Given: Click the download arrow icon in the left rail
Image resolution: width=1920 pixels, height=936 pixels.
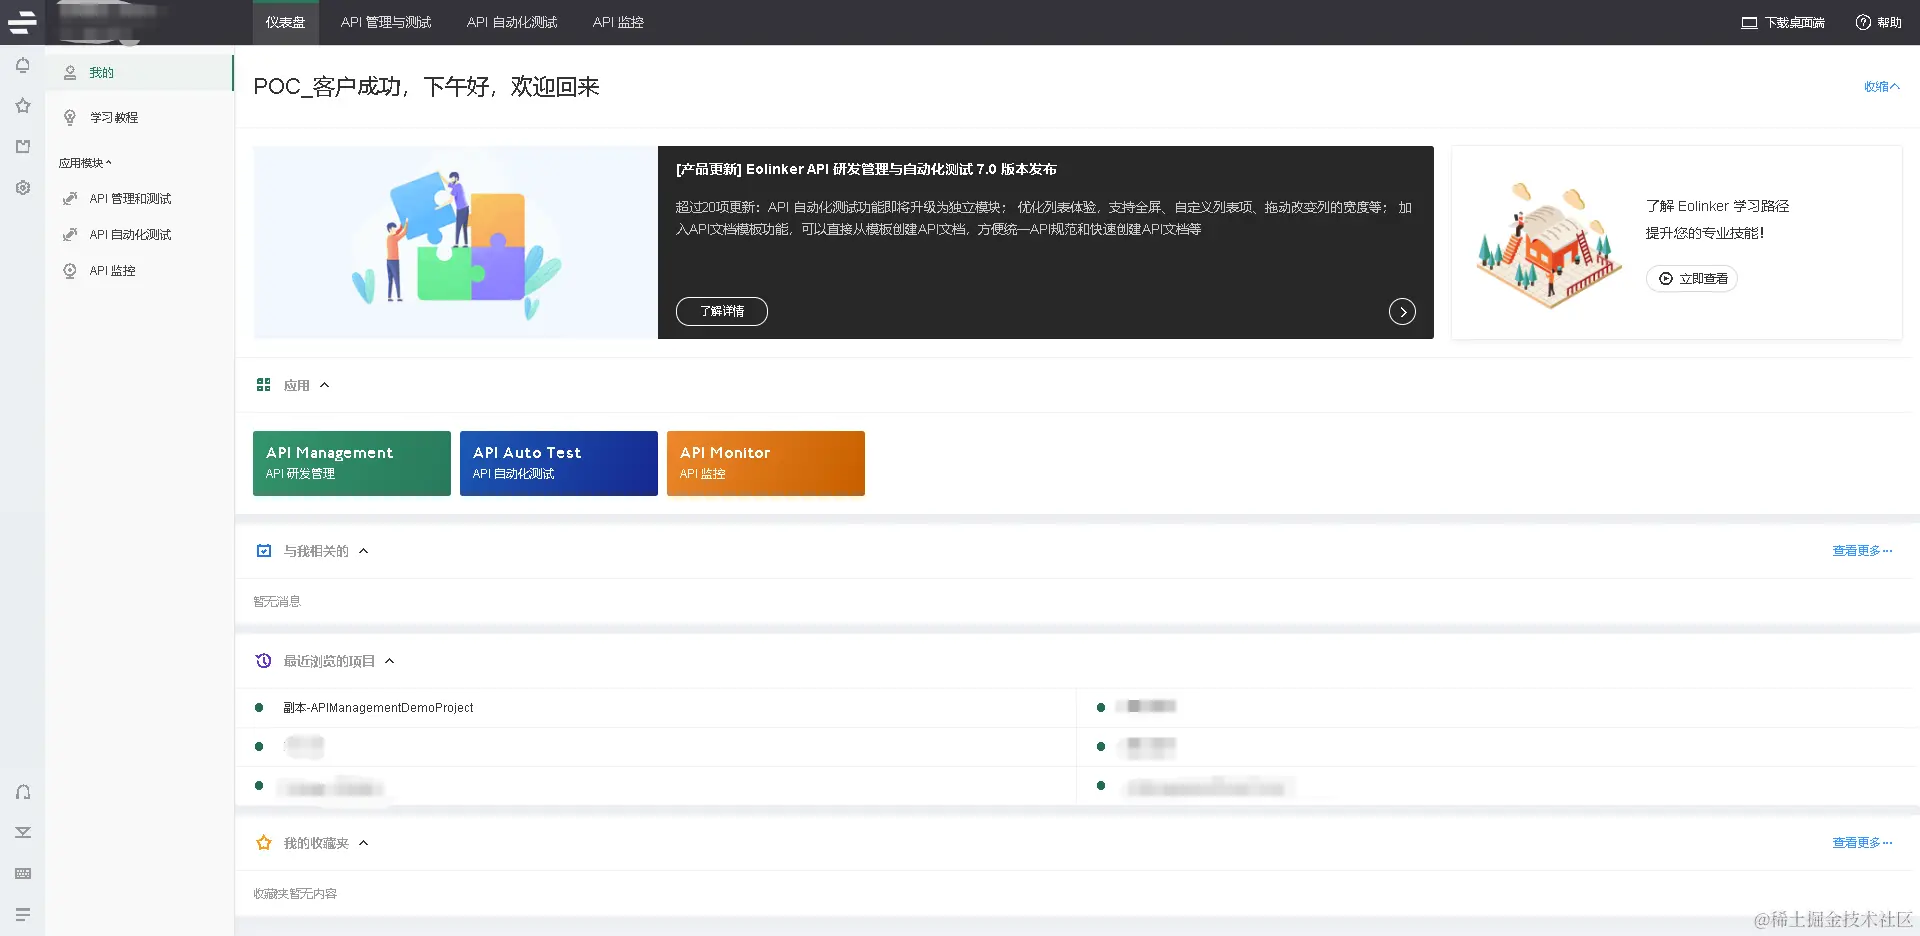Looking at the screenshot, I should pyautogui.click(x=23, y=832).
